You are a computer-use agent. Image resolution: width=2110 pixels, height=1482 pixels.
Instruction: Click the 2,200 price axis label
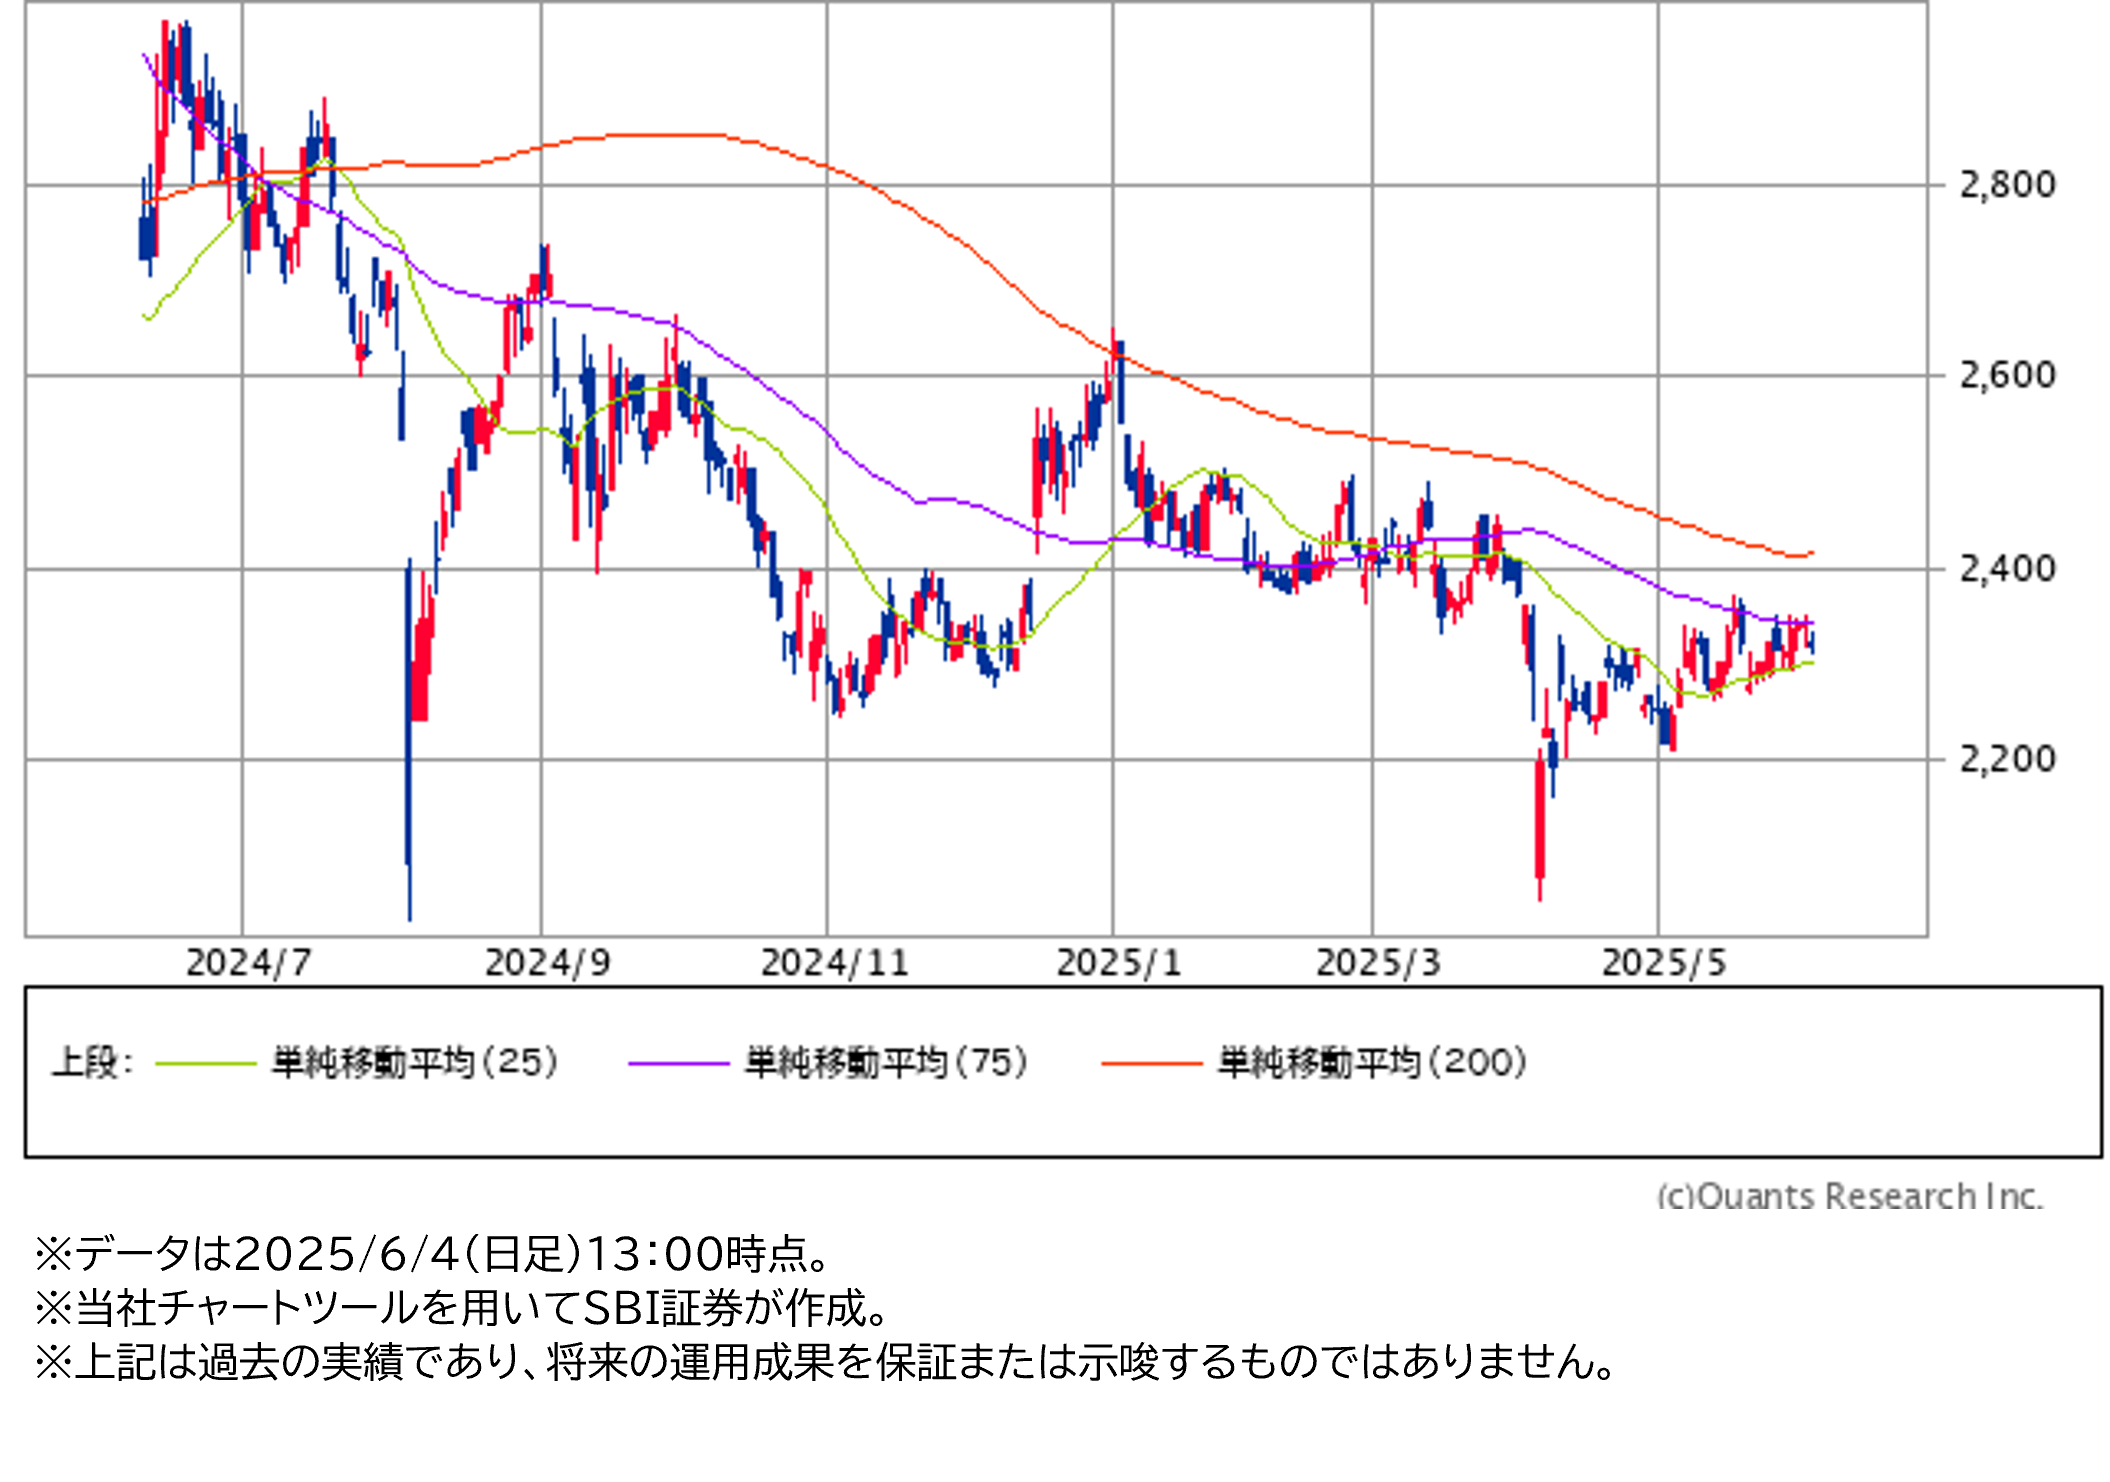coord(2006,759)
